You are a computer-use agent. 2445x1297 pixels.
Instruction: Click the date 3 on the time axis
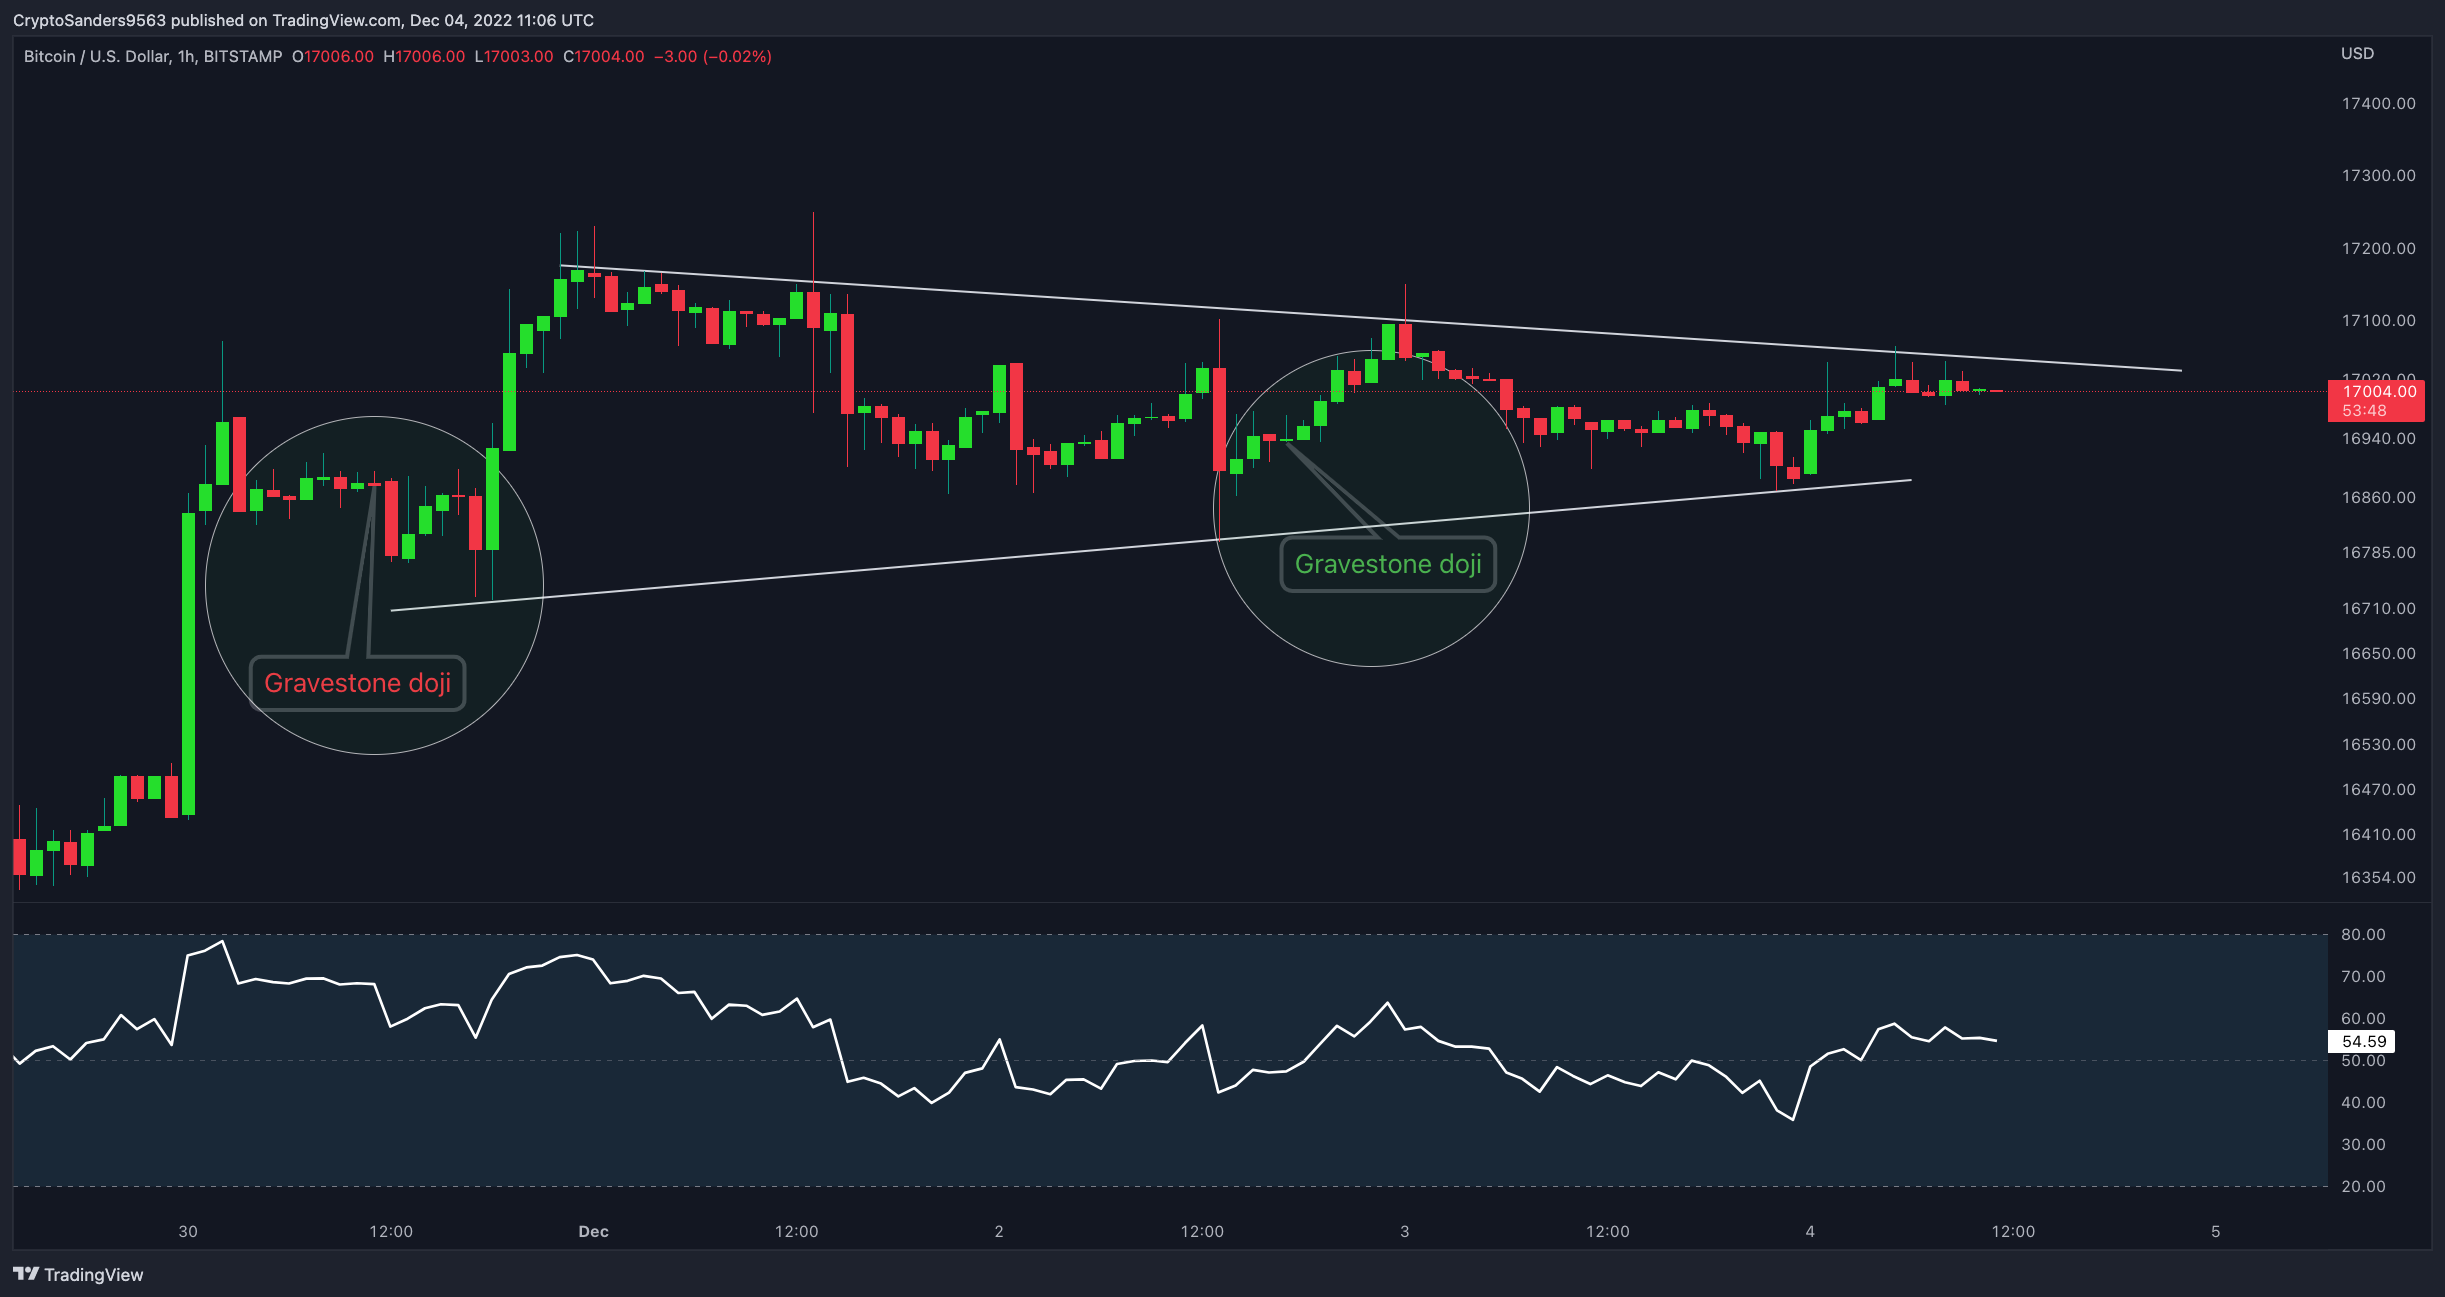coord(1404,1231)
